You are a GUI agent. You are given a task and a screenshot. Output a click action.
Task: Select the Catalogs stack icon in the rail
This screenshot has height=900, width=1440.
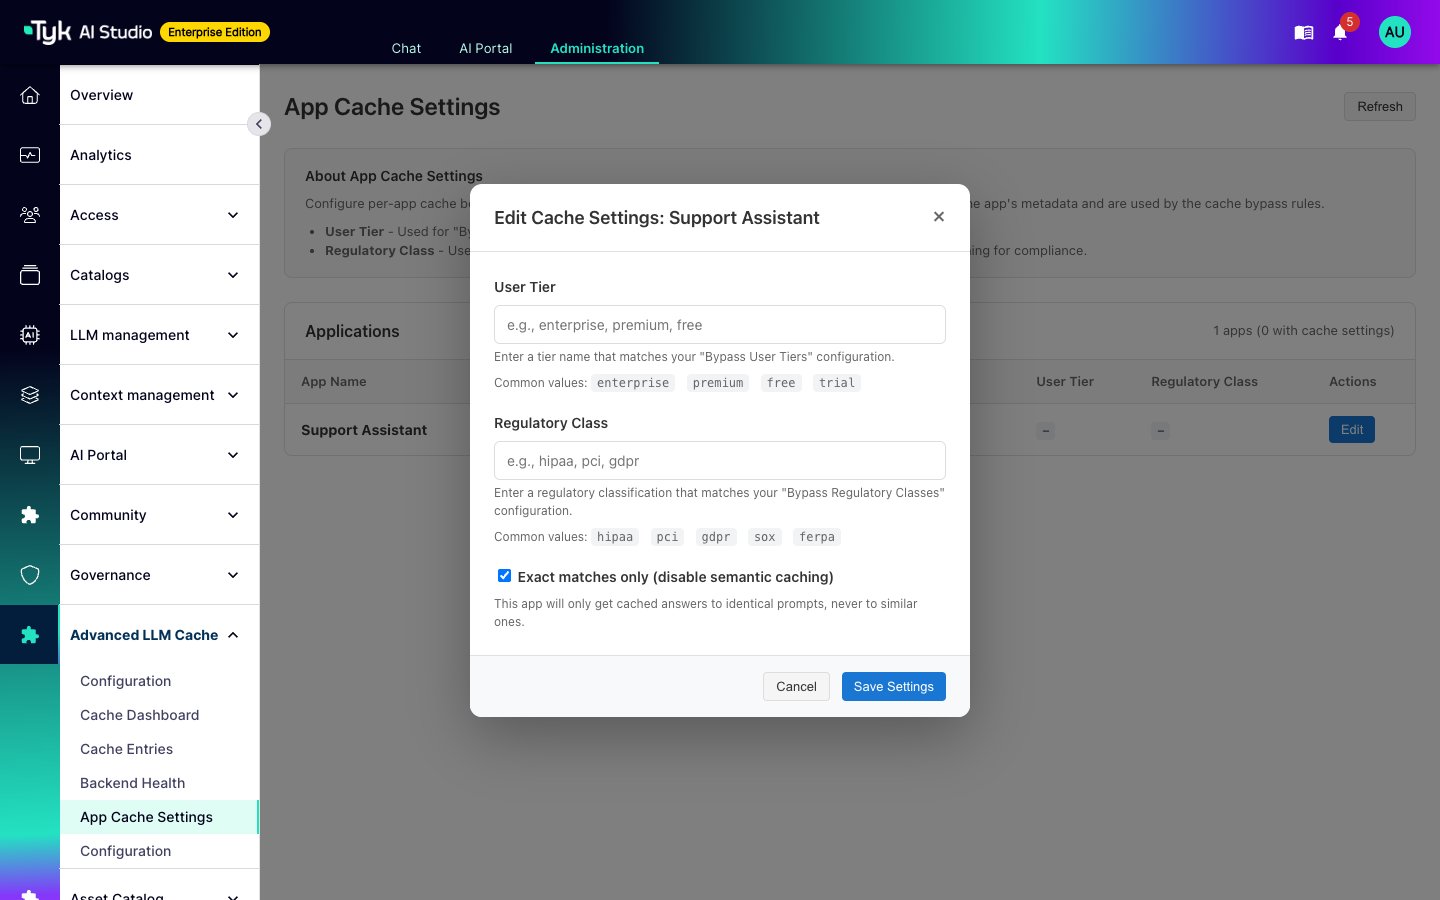(30, 275)
